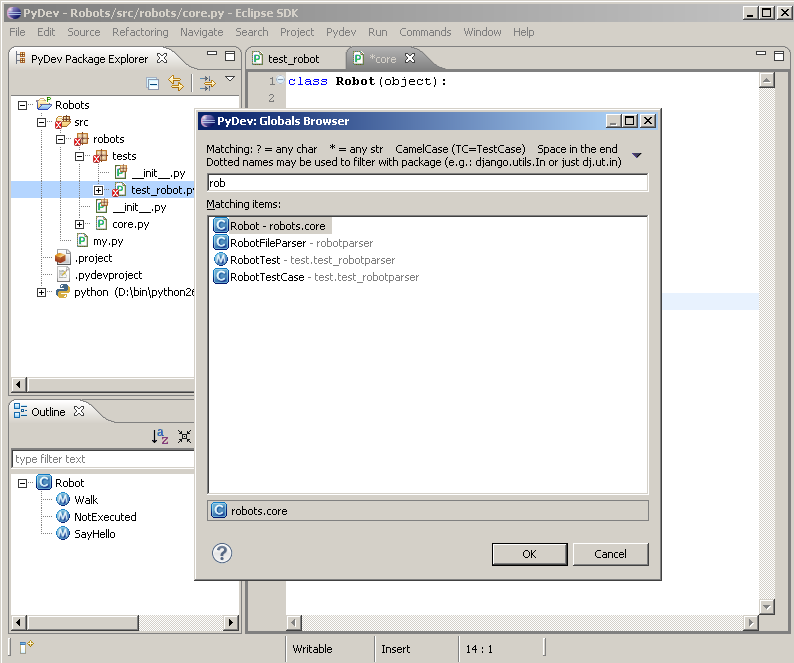Open Globals Browser dialog menu arrow
Viewport: 794px width, 663px height.
[637, 155]
